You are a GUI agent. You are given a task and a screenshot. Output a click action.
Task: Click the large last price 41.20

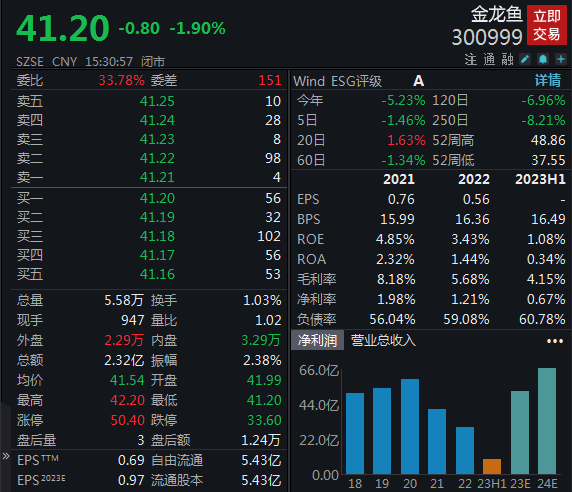tap(63, 28)
